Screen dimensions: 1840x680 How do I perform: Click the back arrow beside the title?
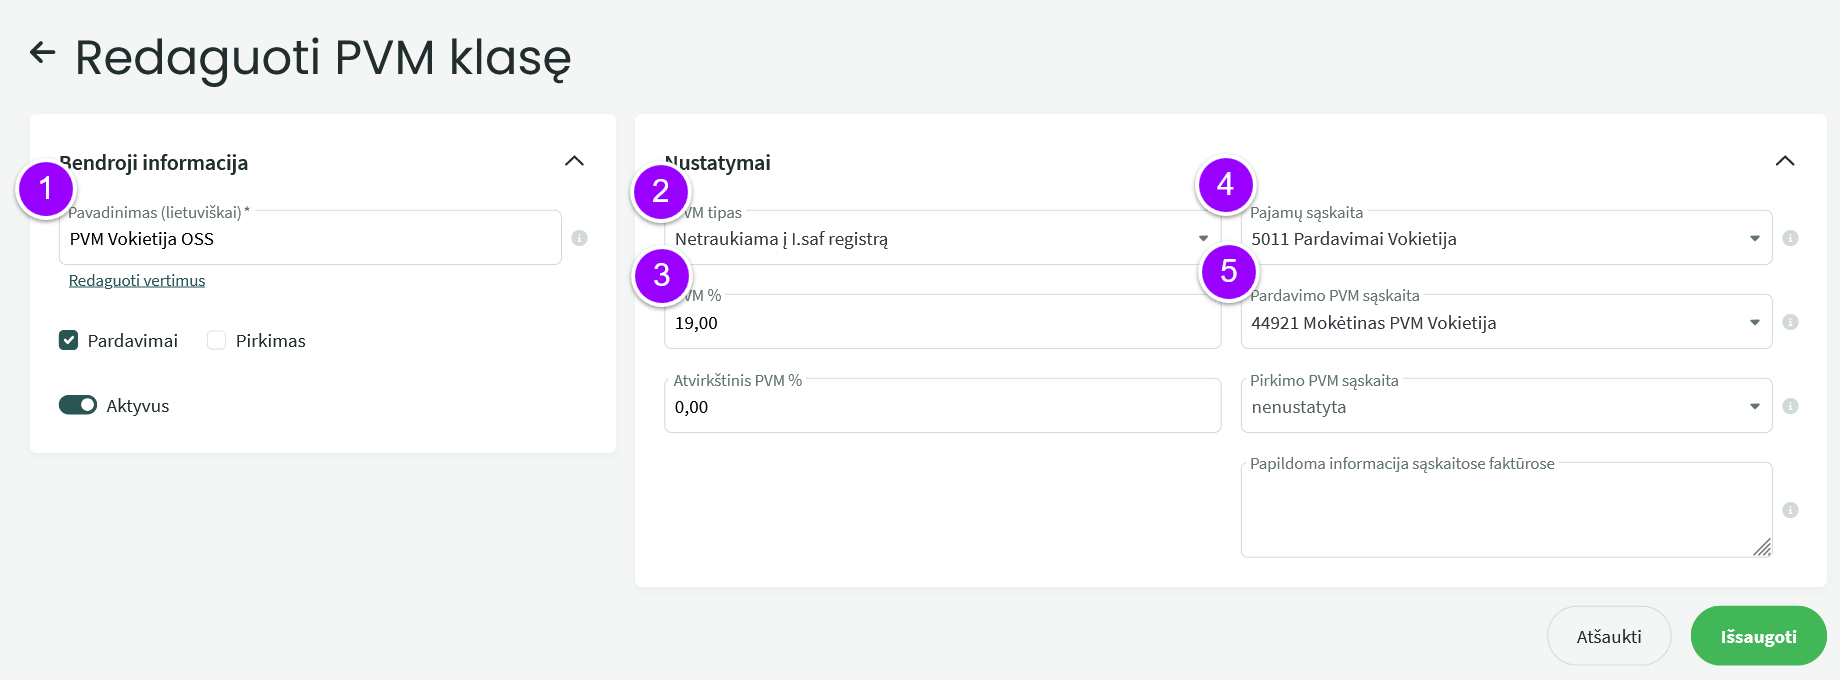coord(42,52)
